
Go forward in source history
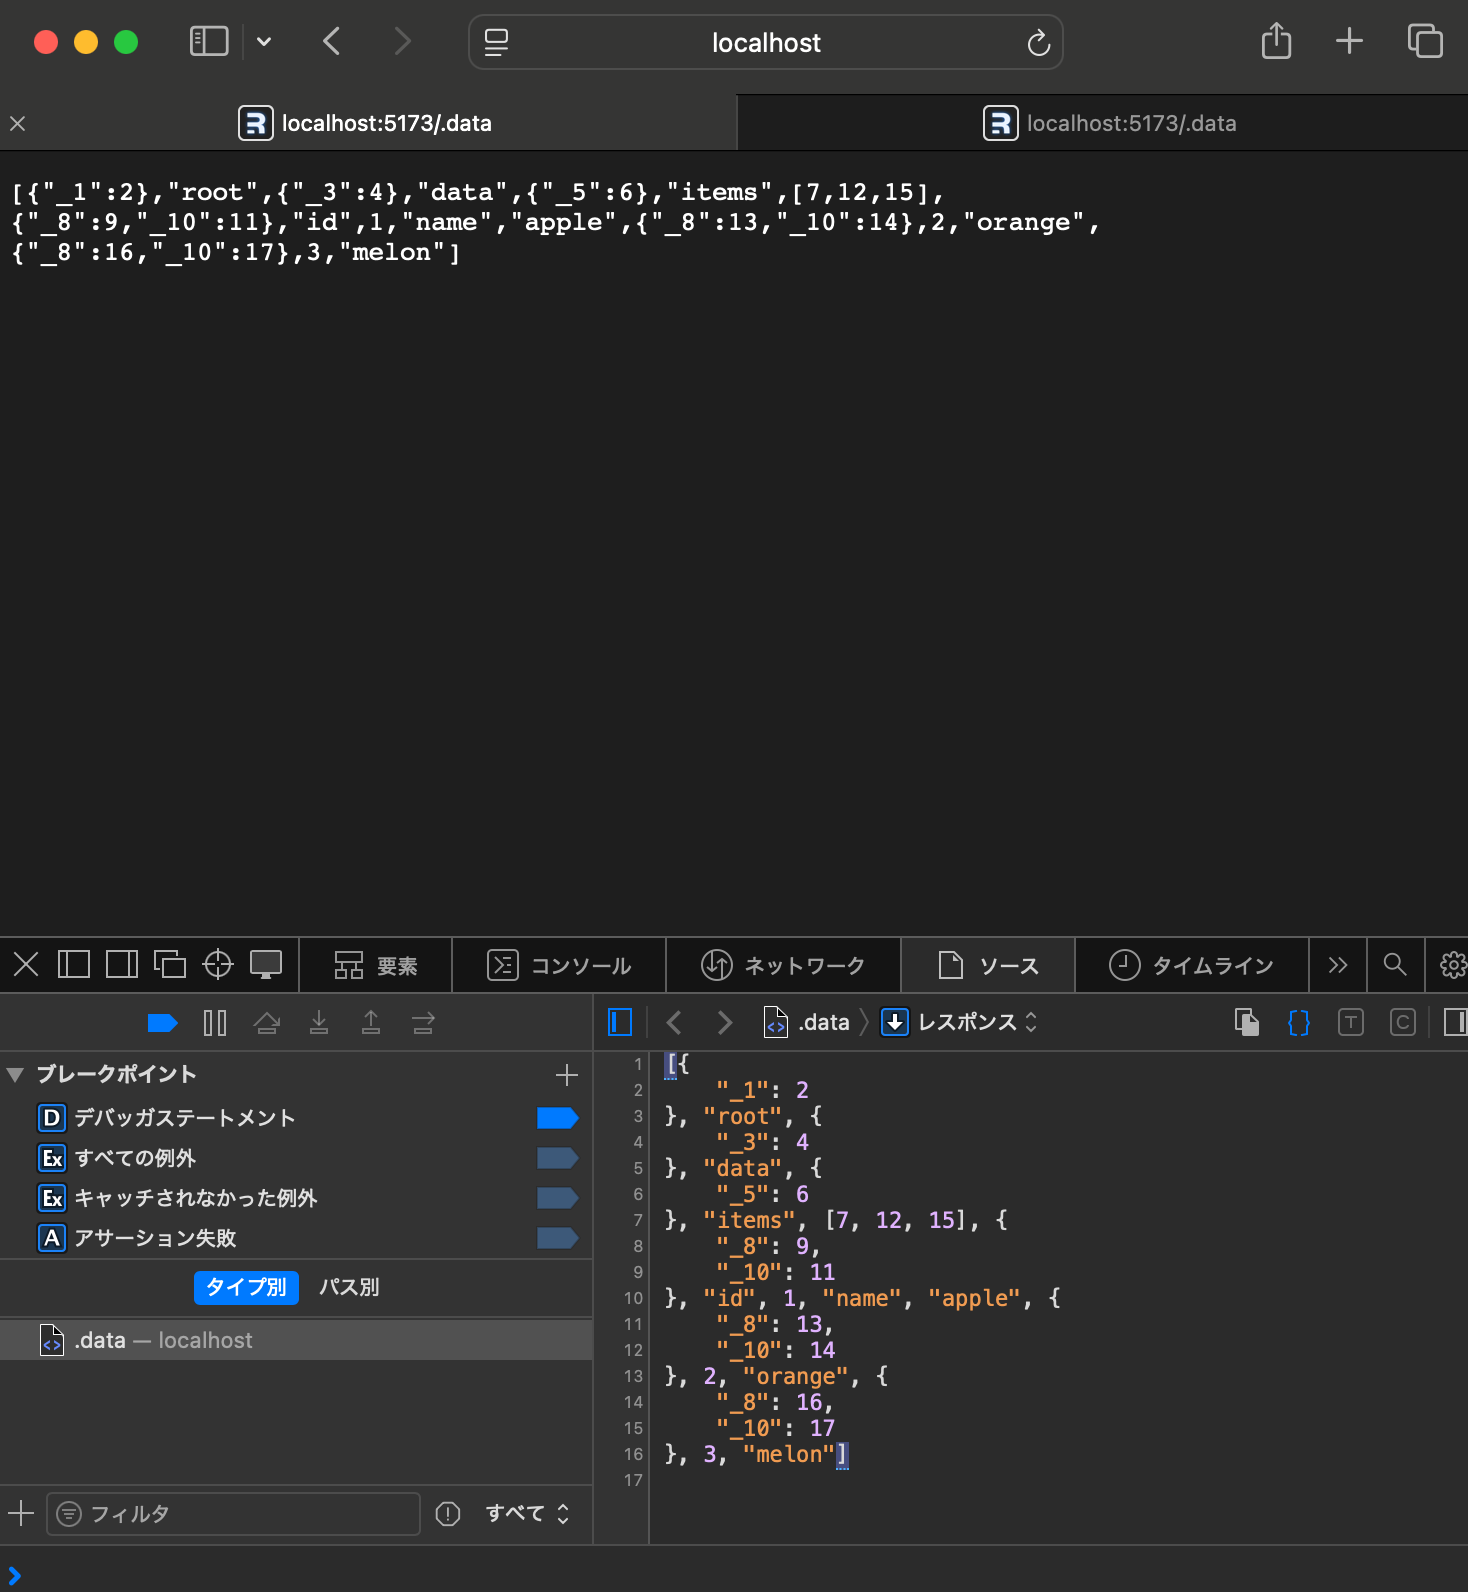click(725, 1022)
